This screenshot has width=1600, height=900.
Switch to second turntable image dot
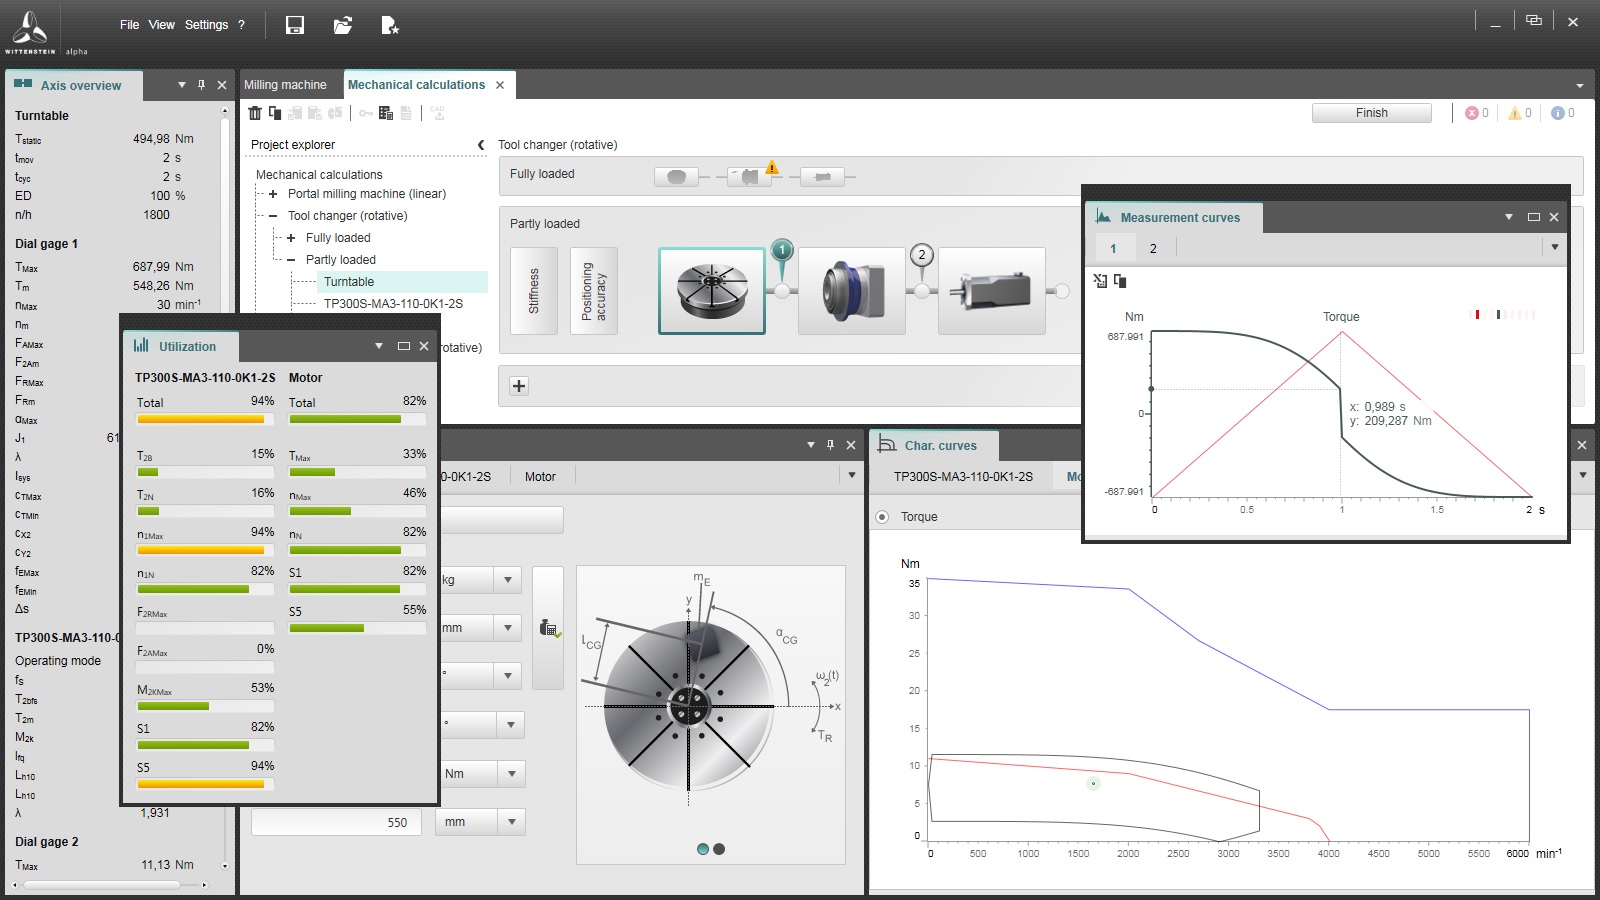tap(719, 849)
